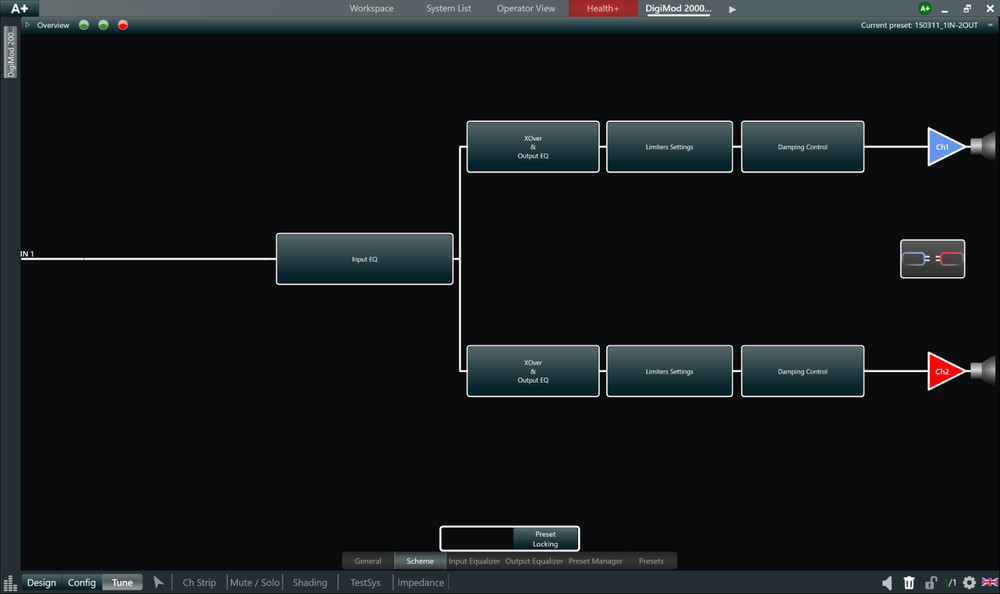The image size is (1000, 594).
Task: Click the blue Ch1 amplifier triangle
Action: 943,147
